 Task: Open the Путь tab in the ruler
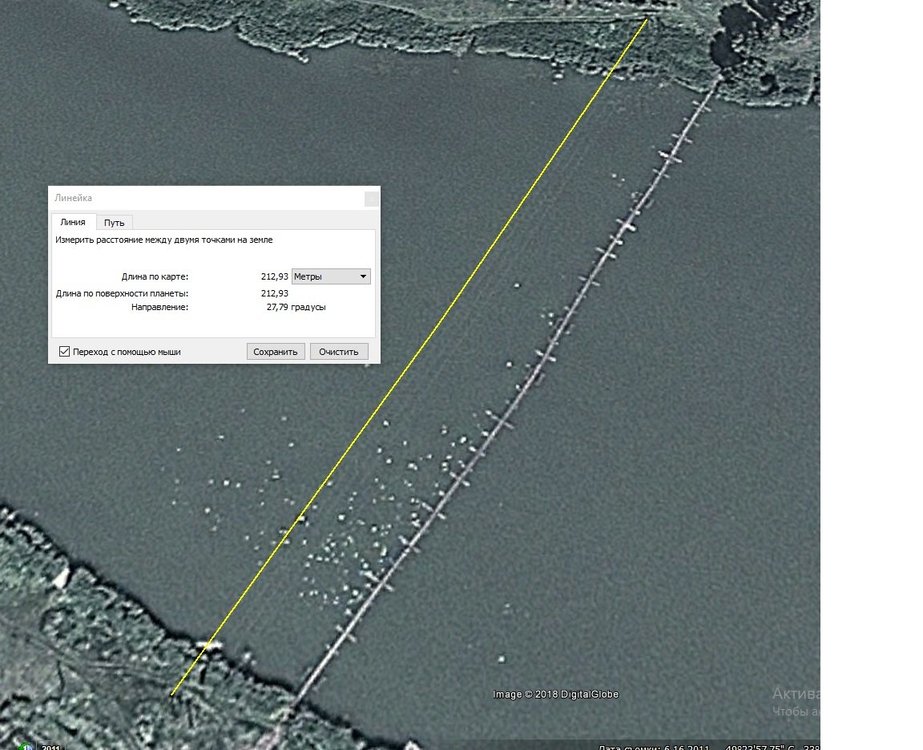pyautogui.click(x=114, y=222)
